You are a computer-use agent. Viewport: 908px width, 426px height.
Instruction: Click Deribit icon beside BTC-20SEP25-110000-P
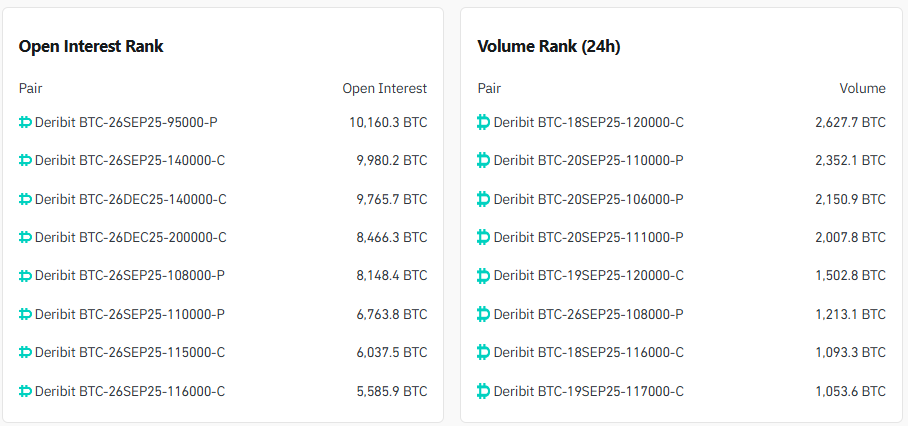(484, 160)
